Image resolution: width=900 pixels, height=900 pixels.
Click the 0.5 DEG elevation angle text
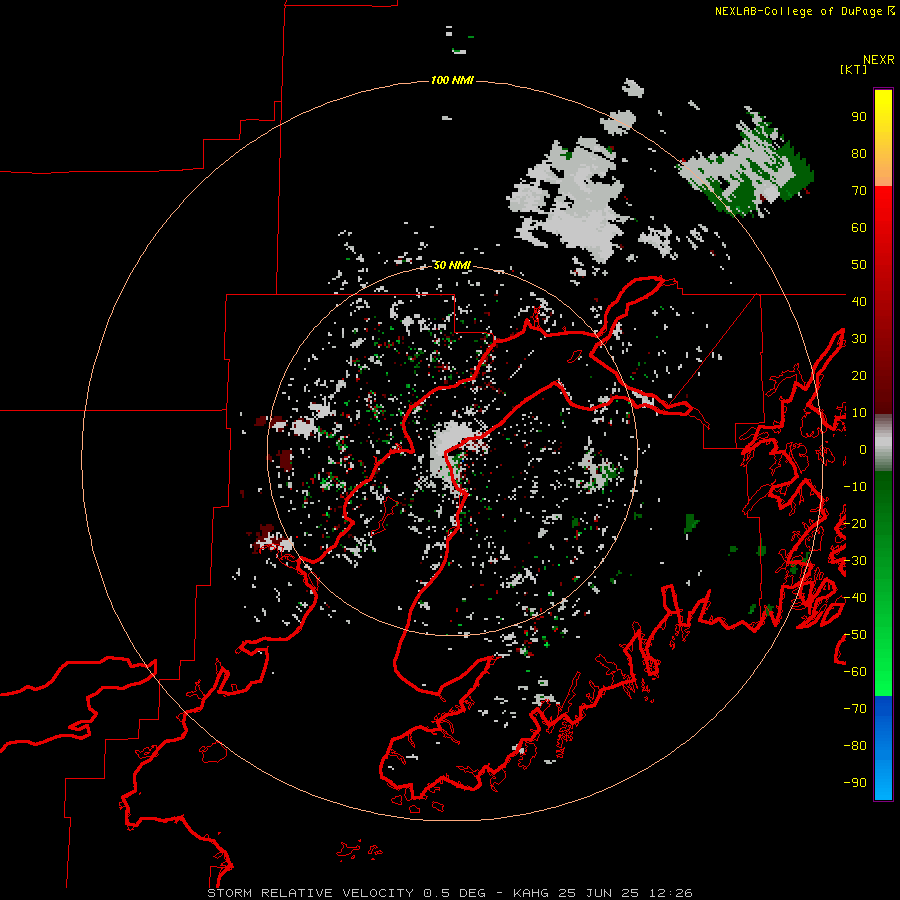click(454, 893)
